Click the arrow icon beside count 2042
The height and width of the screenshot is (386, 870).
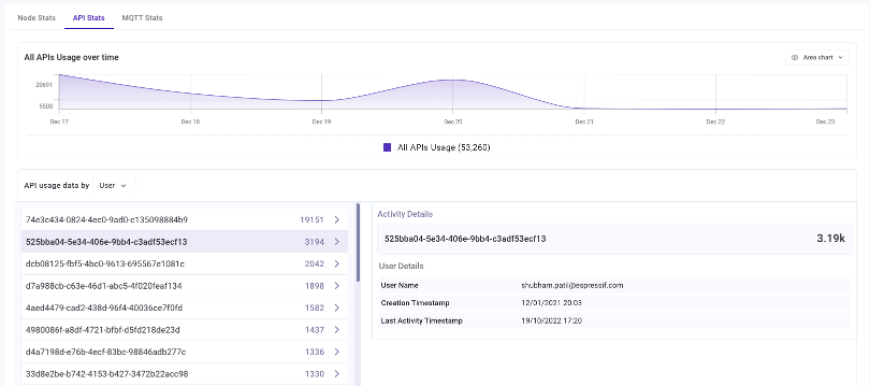[337, 264]
